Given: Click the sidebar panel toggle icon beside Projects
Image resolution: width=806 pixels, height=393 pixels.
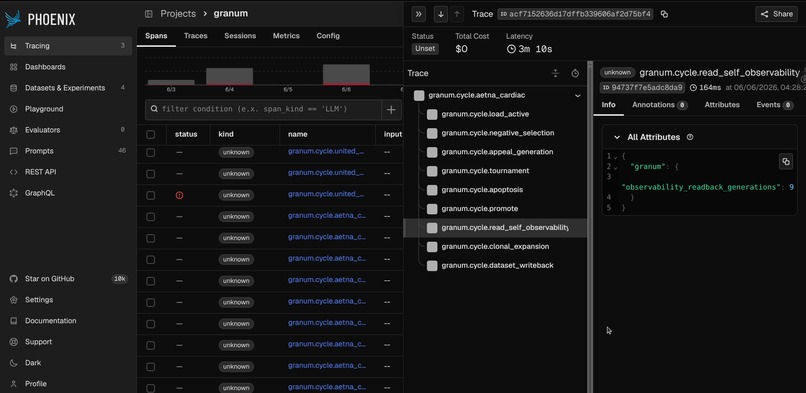Looking at the screenshot, I should point(149,14).
